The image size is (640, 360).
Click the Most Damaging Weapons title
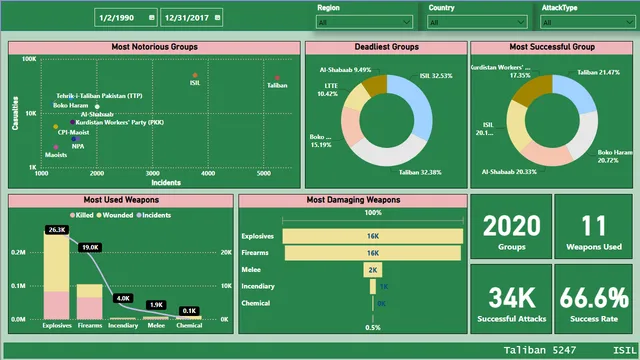pyautogui.click(x=353, y=200)
